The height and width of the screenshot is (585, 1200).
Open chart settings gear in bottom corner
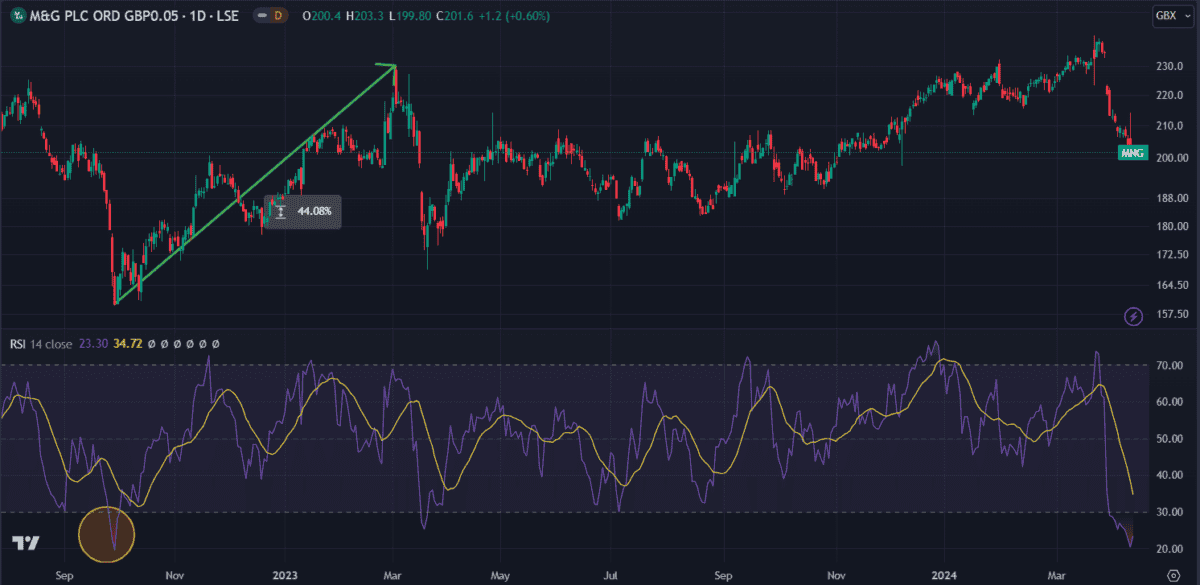click(1174, 575)
